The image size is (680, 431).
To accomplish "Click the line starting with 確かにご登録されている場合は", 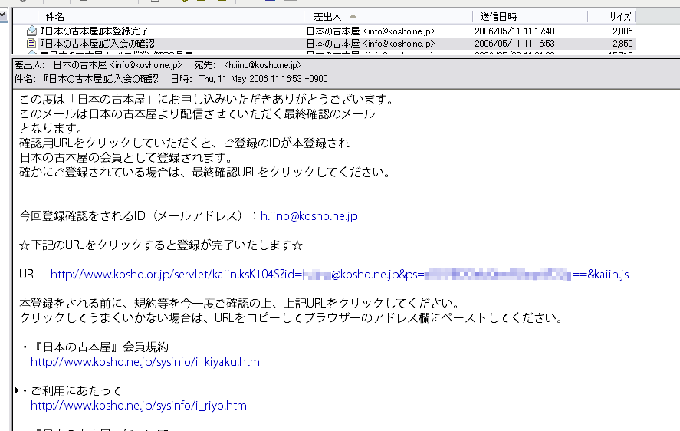I will coord(204,172).
